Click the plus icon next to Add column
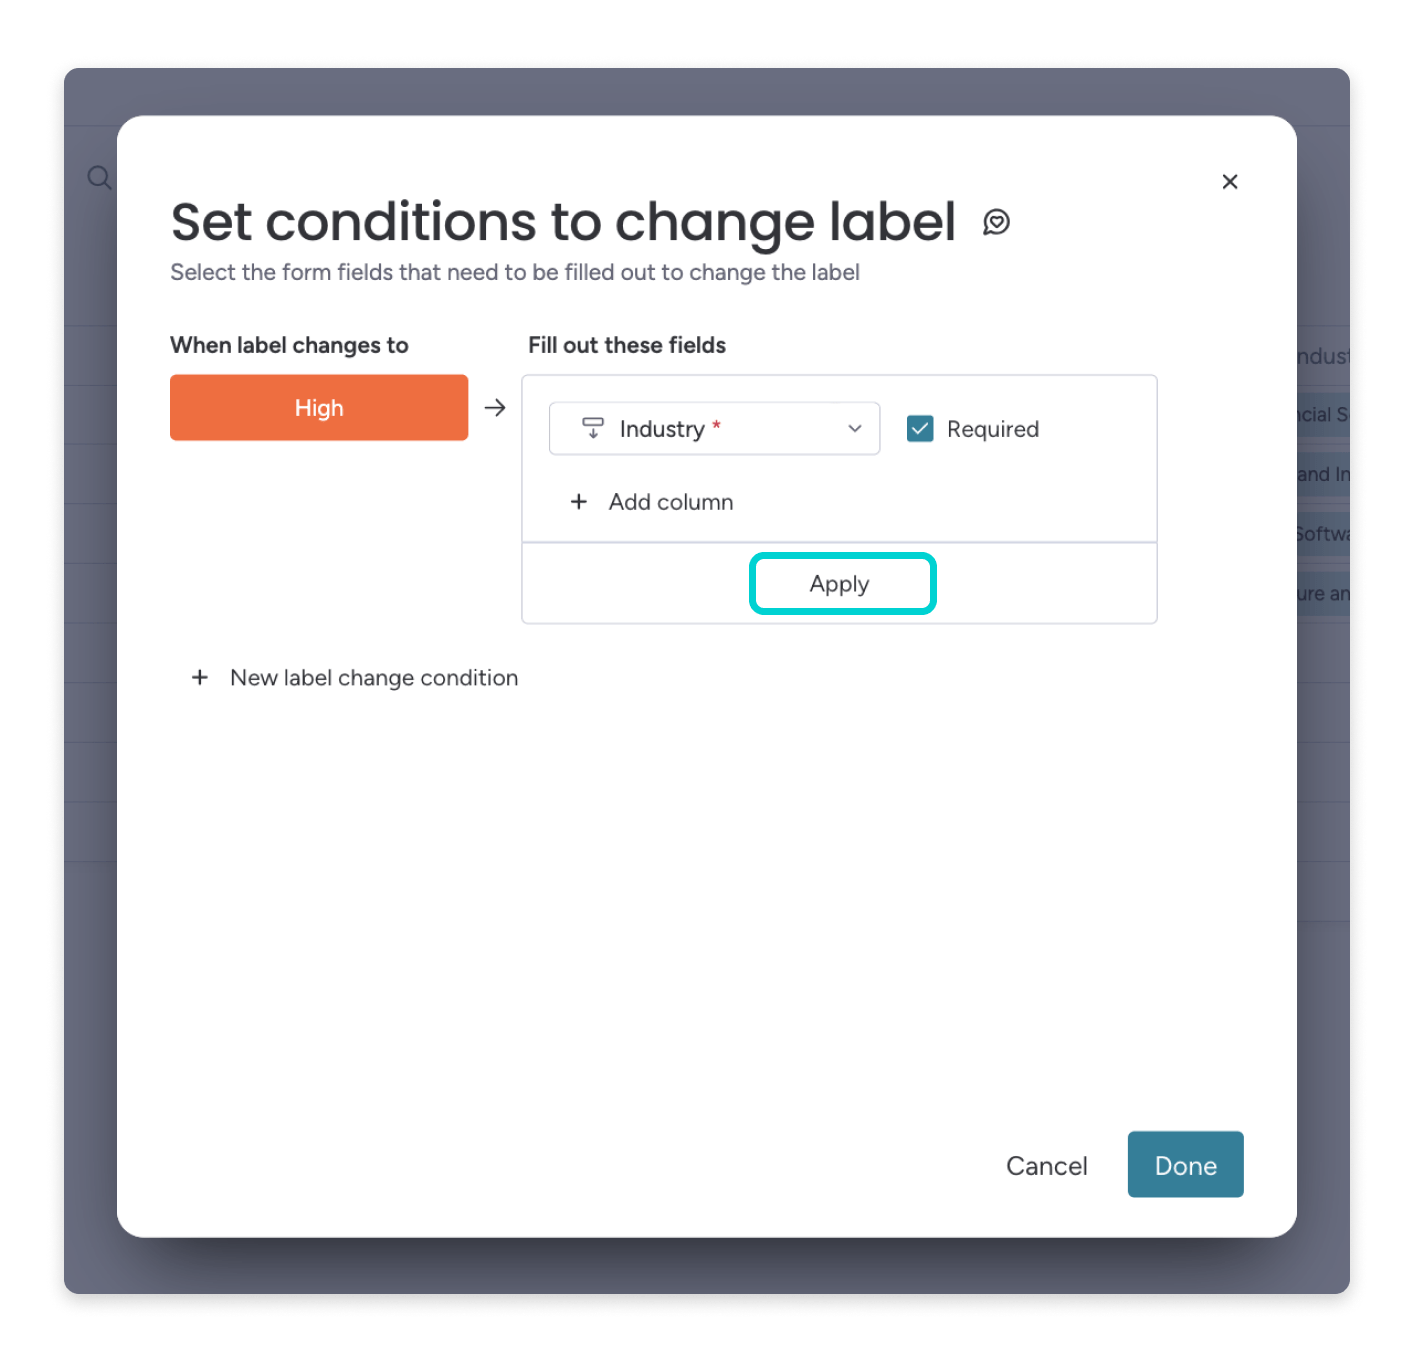Image resolution: width=1414 pixels, height=1362 pixels. (x=579, y=502)
